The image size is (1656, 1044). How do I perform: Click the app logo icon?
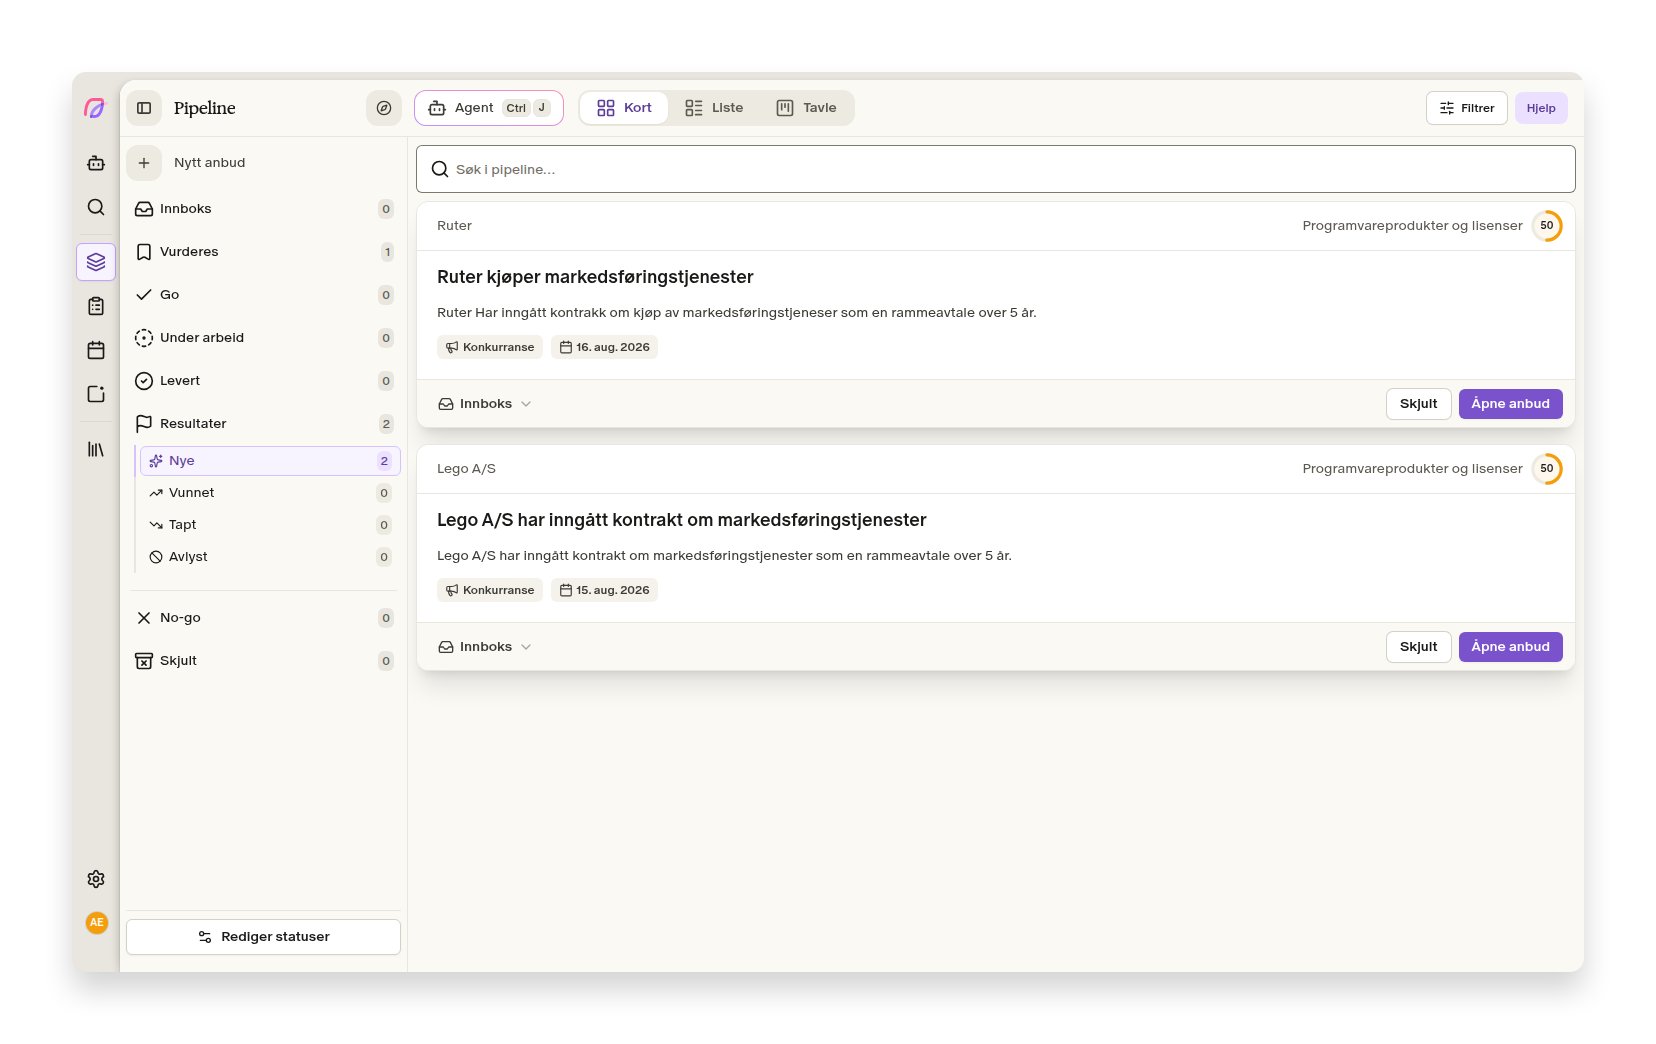pyautogui.click(x=95, y=108)
